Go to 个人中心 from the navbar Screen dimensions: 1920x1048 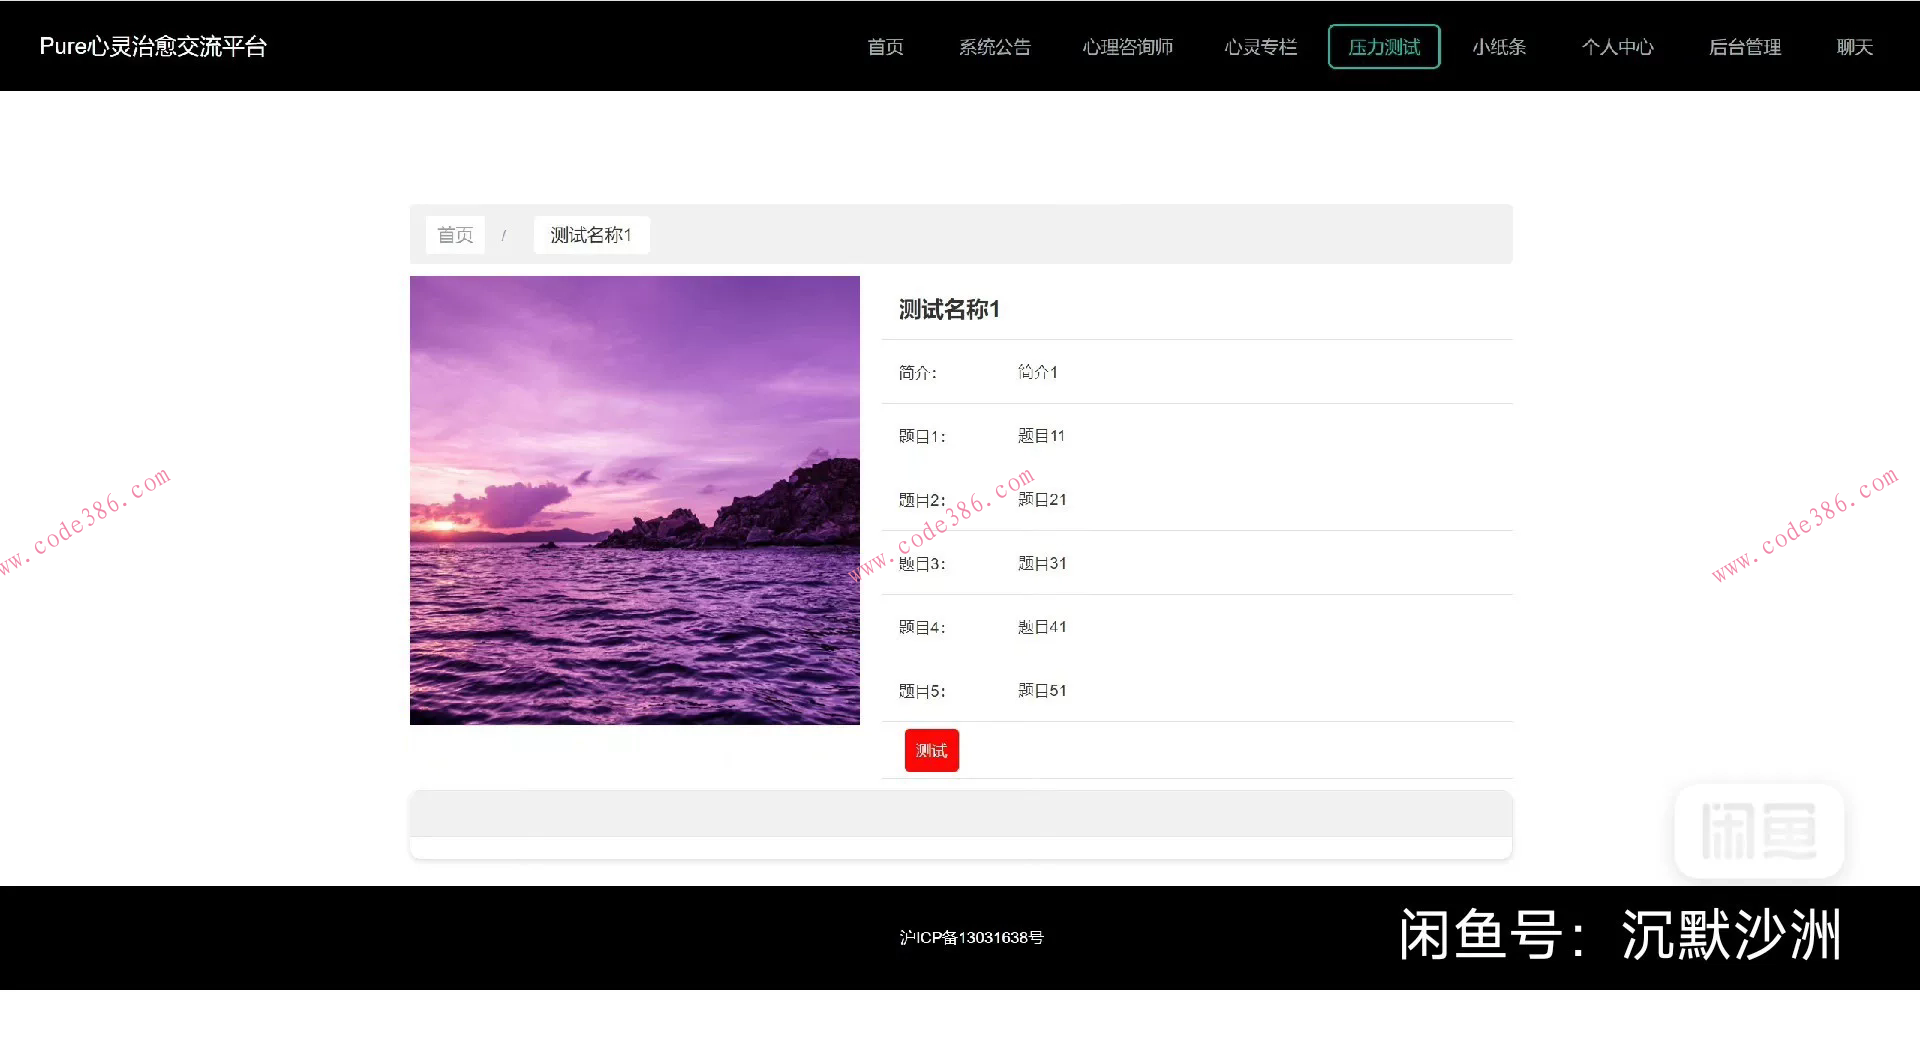[1618, 46]
